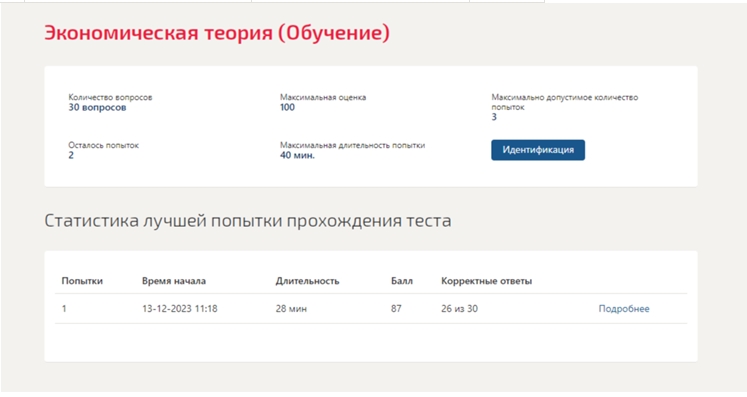Select the maximum grade value 100
Viewport: 747px width, 397px height.
pyautogui.click(x=287, y=107)
